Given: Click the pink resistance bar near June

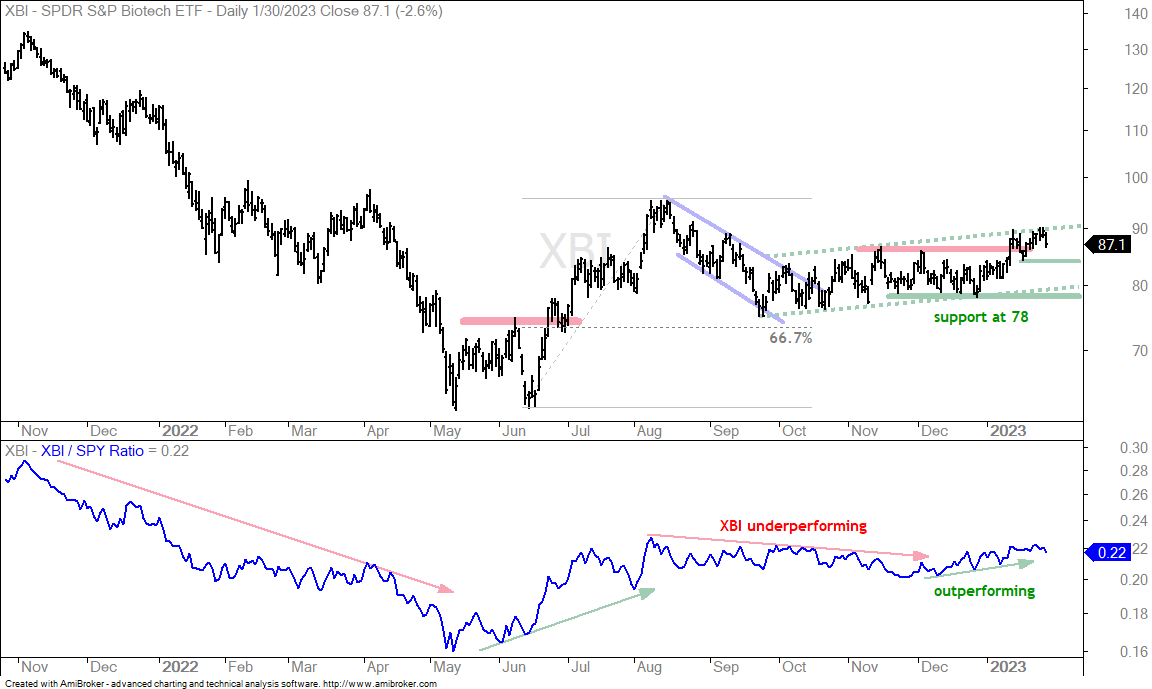Looking at the screenshot, I should 520,321.
